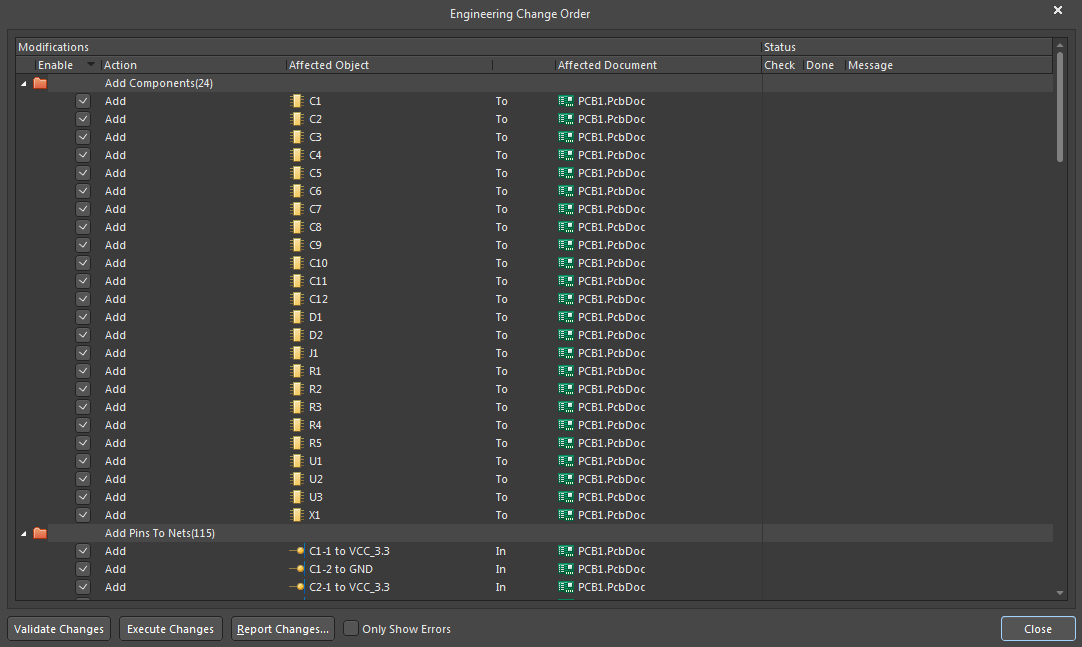Collapse the Add Pins To Nets group
Screen dimensions: 1082x647
pyautogui.click(x=24, y=533)
